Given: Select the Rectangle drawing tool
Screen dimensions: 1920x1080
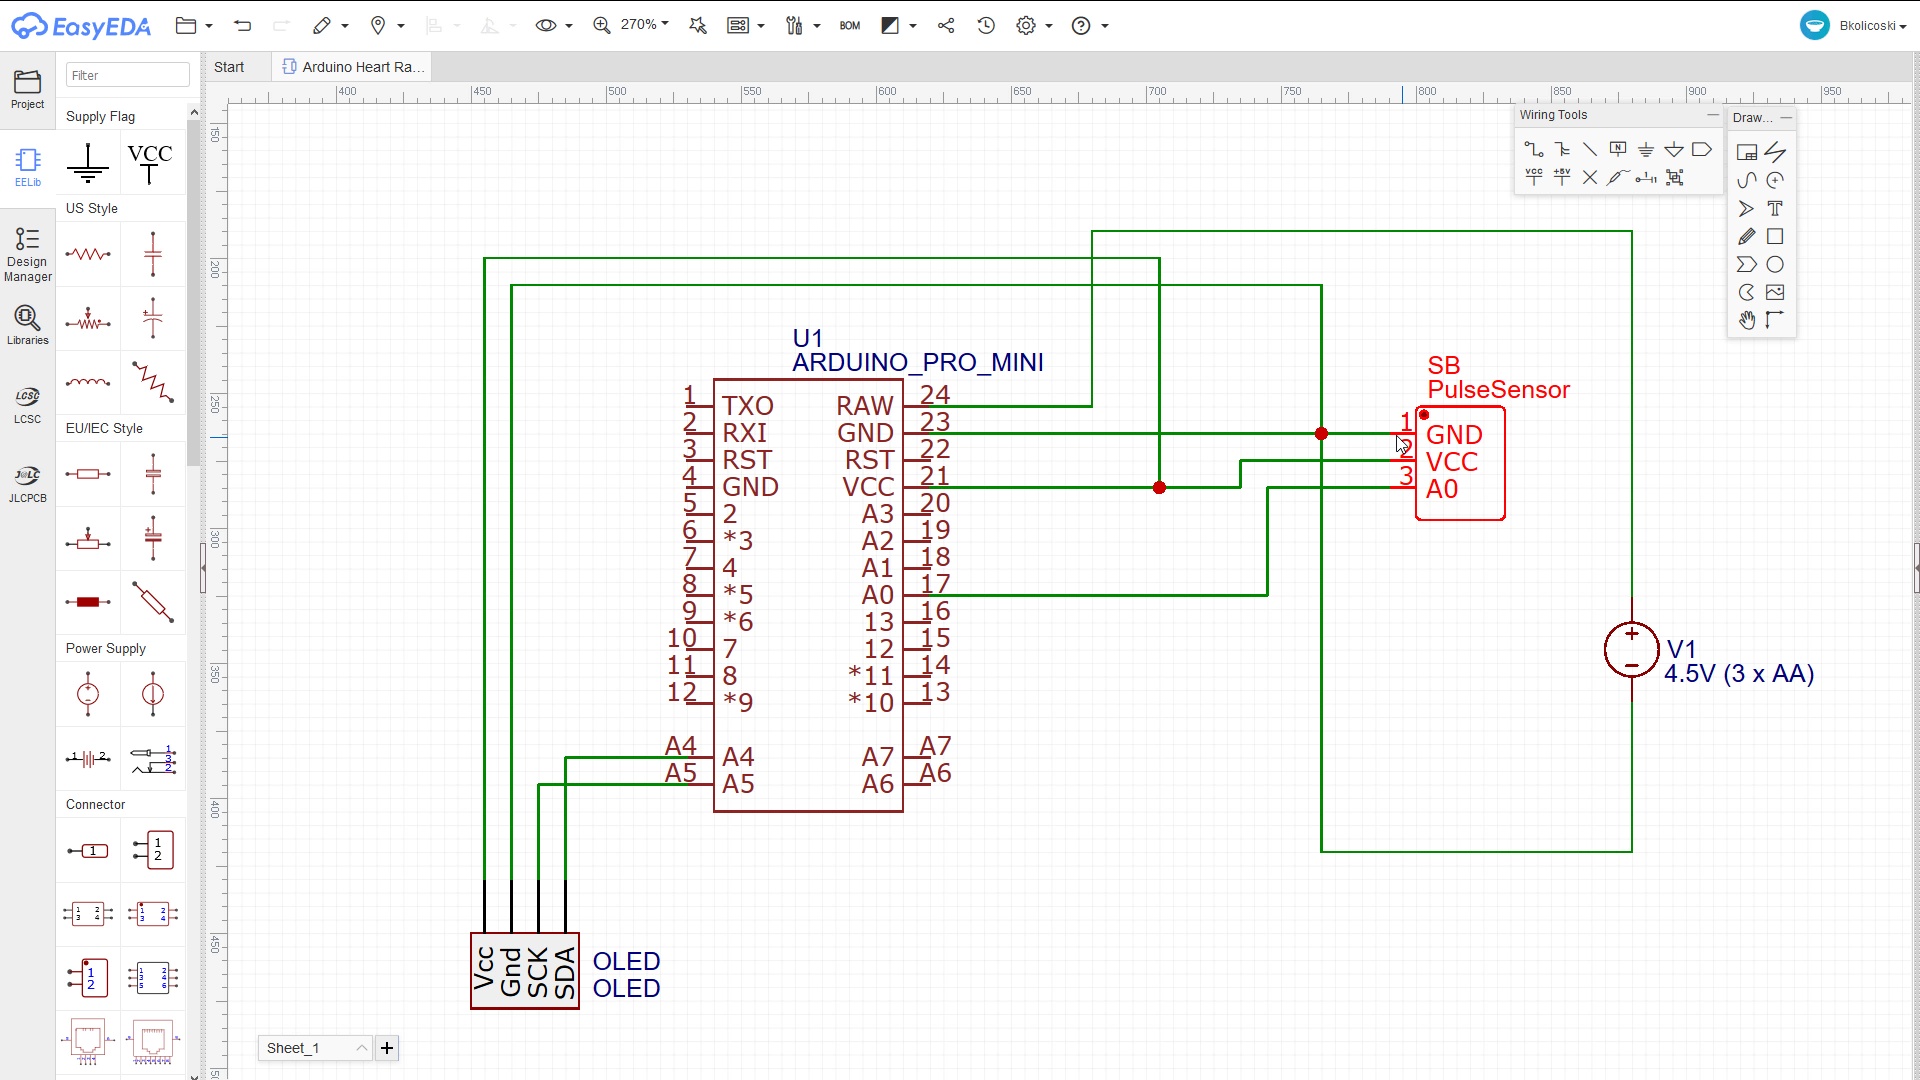Looking at the screenshot, I should [x=1775, y=236].
